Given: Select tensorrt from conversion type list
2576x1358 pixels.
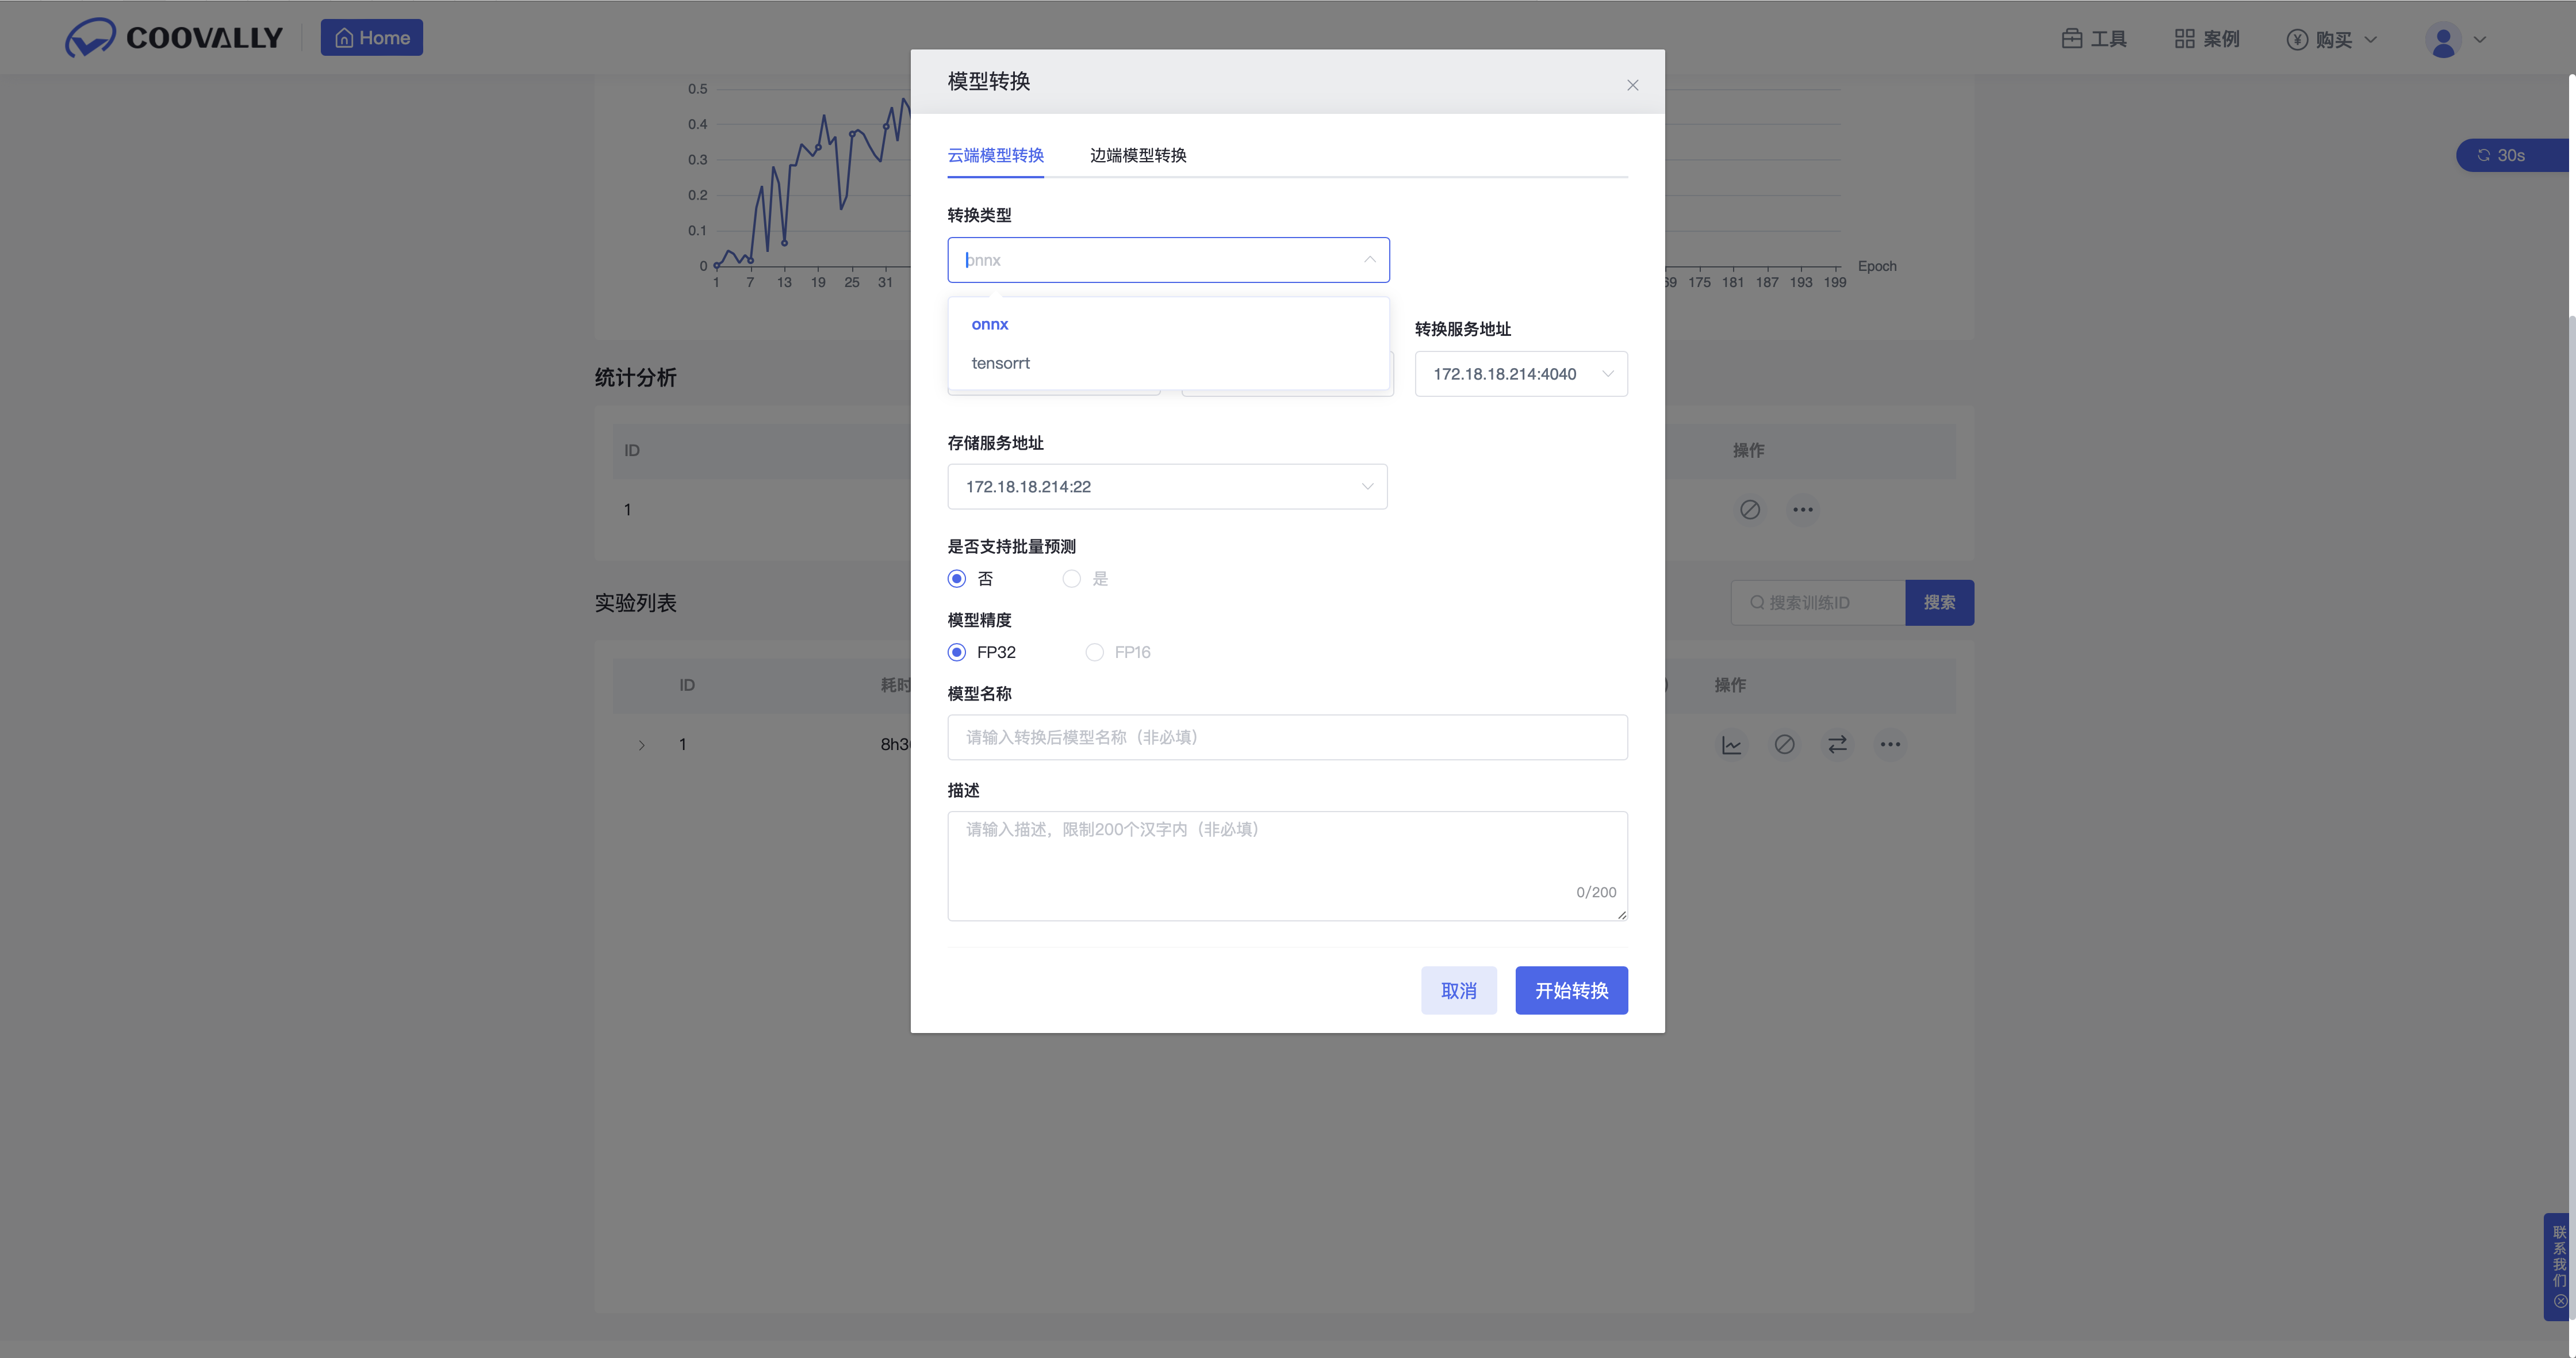Looking at the screenshot, I should point(1000,363).
